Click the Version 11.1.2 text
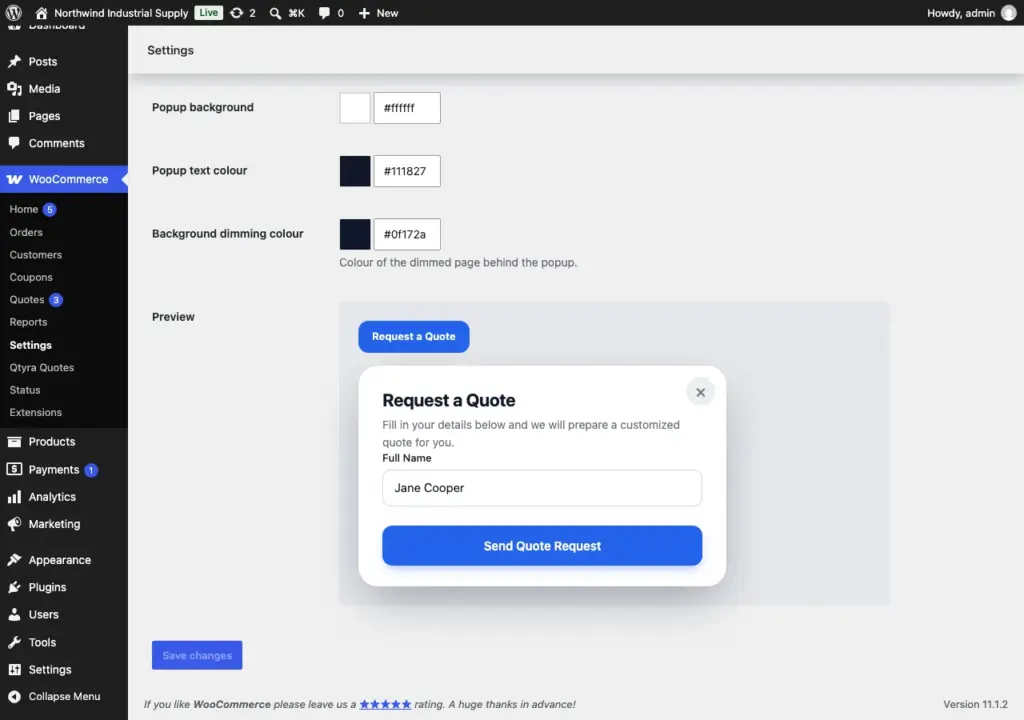The width and height of the screenshot is (1024, 720). pos(975,704)
